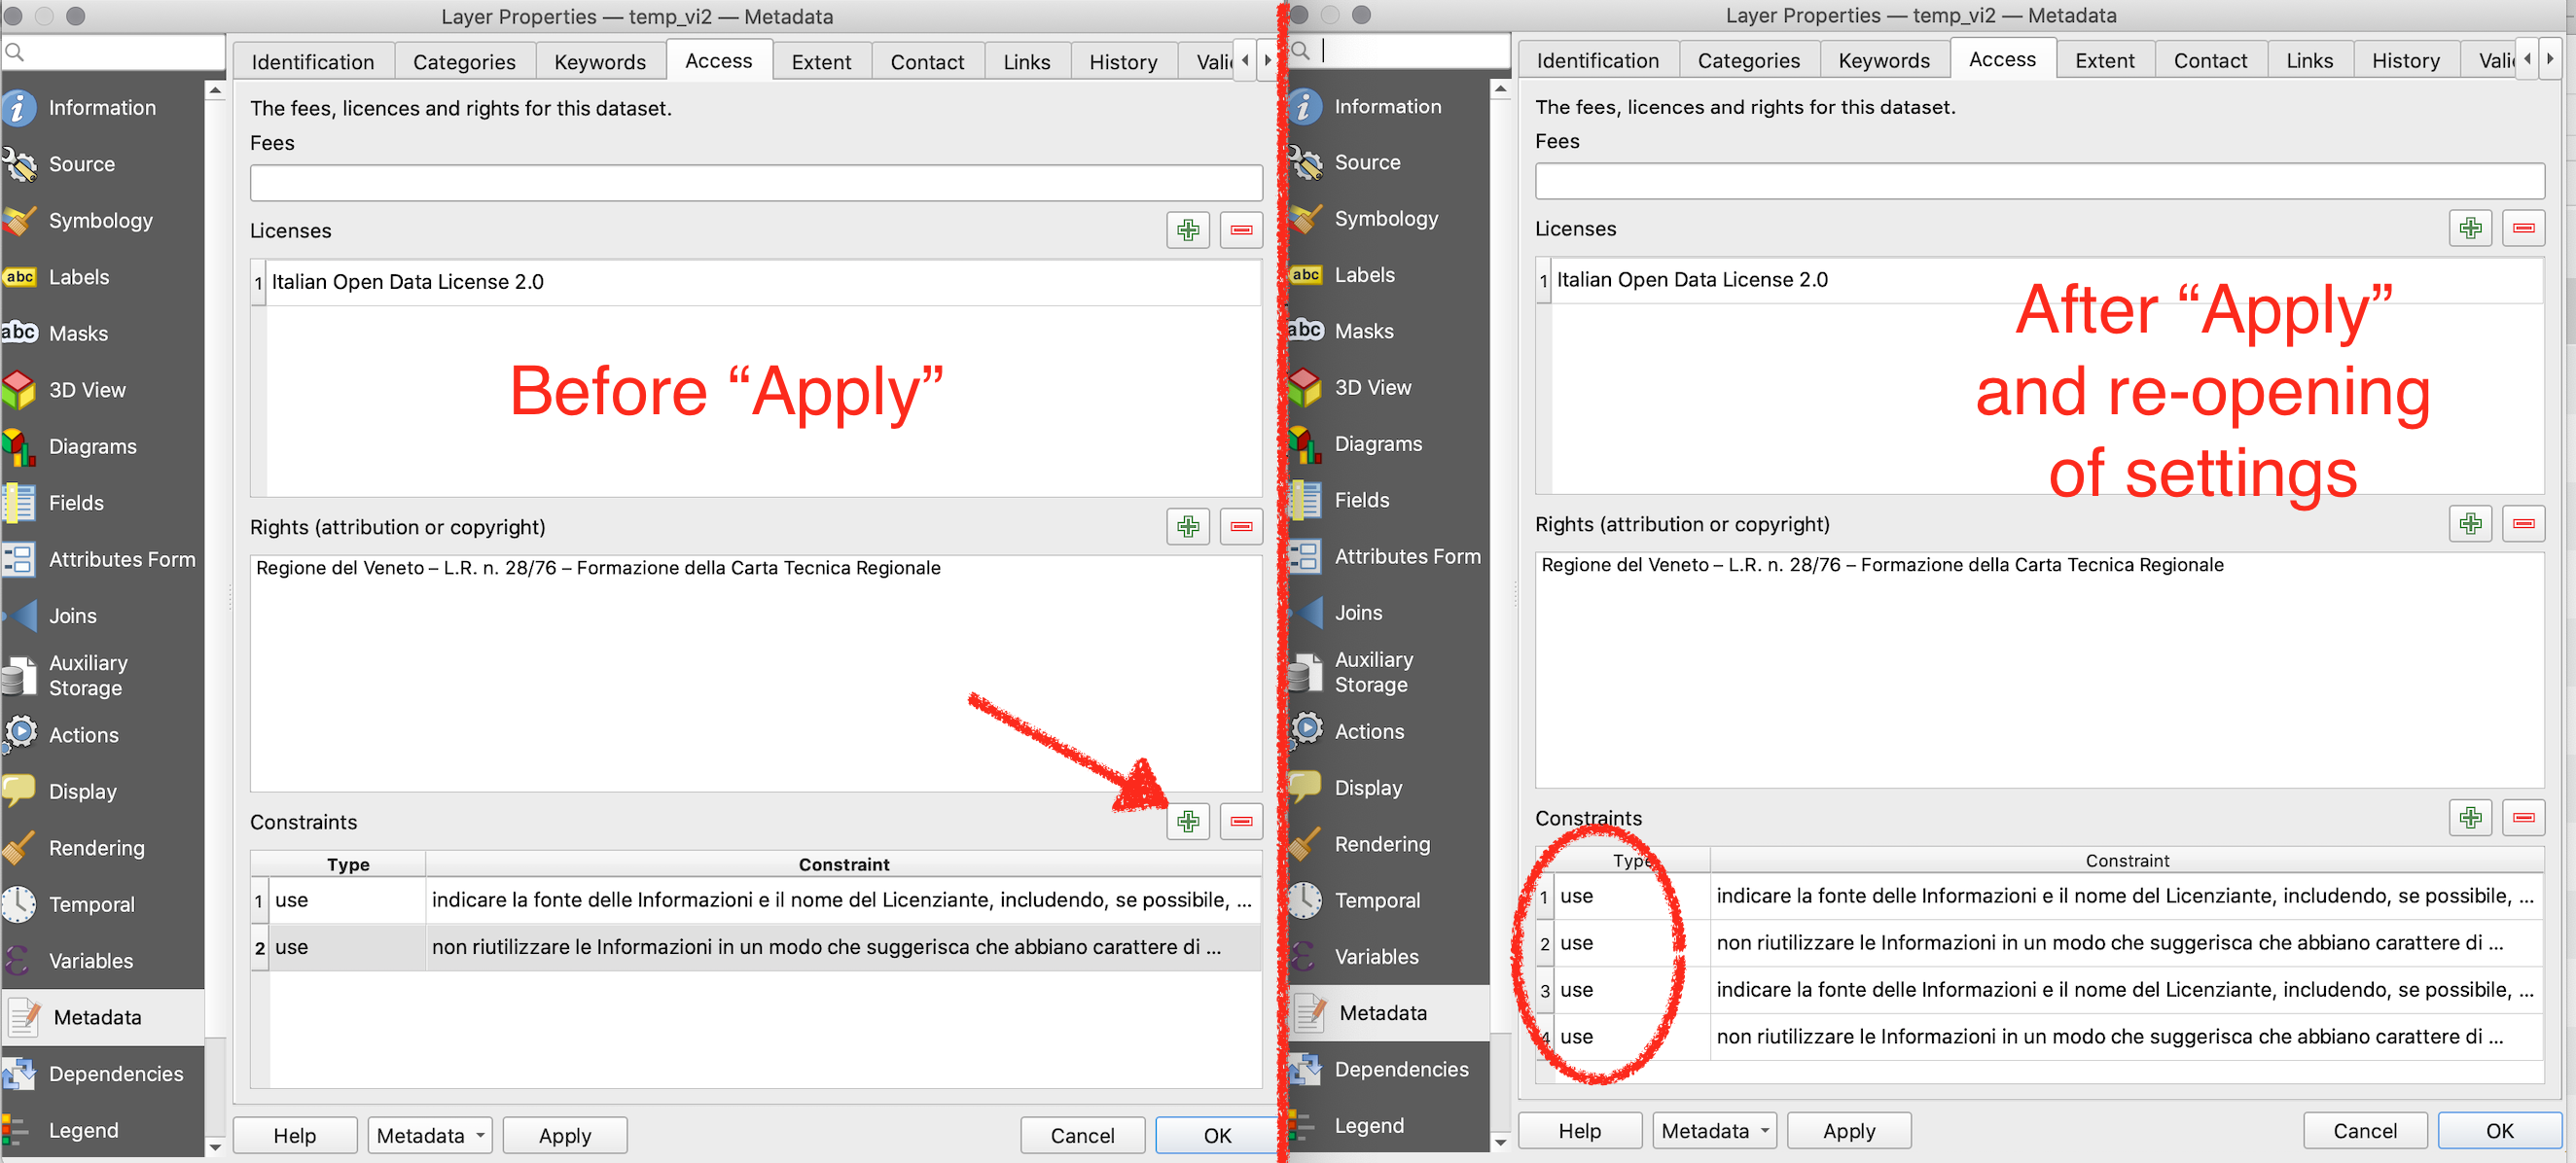The height and width of the screenshot is (1163, 2576).
Task: Click Cancel button in right dialog
Action: [2364, 1130]
